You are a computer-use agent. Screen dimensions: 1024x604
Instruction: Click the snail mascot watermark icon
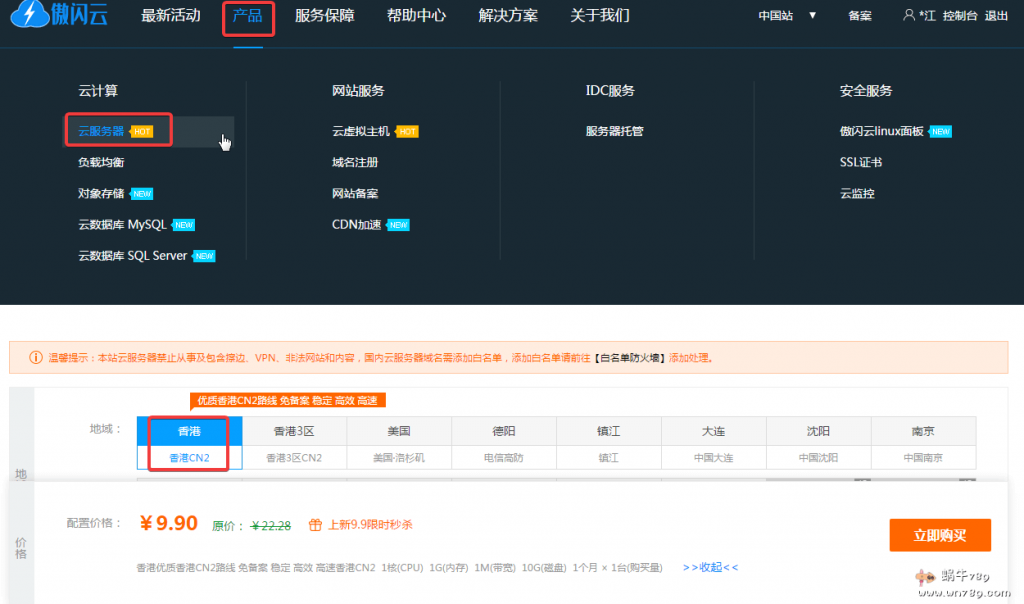(x=925, y=576)
